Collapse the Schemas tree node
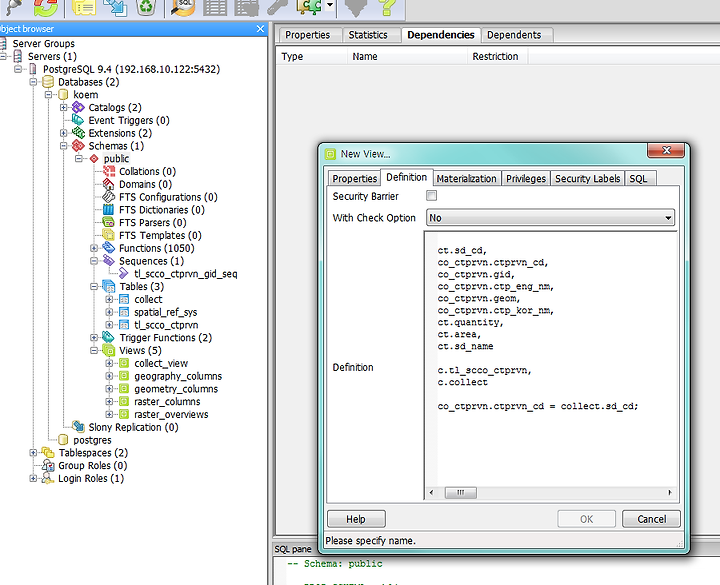The image size is (720, 585). (63, 146)
